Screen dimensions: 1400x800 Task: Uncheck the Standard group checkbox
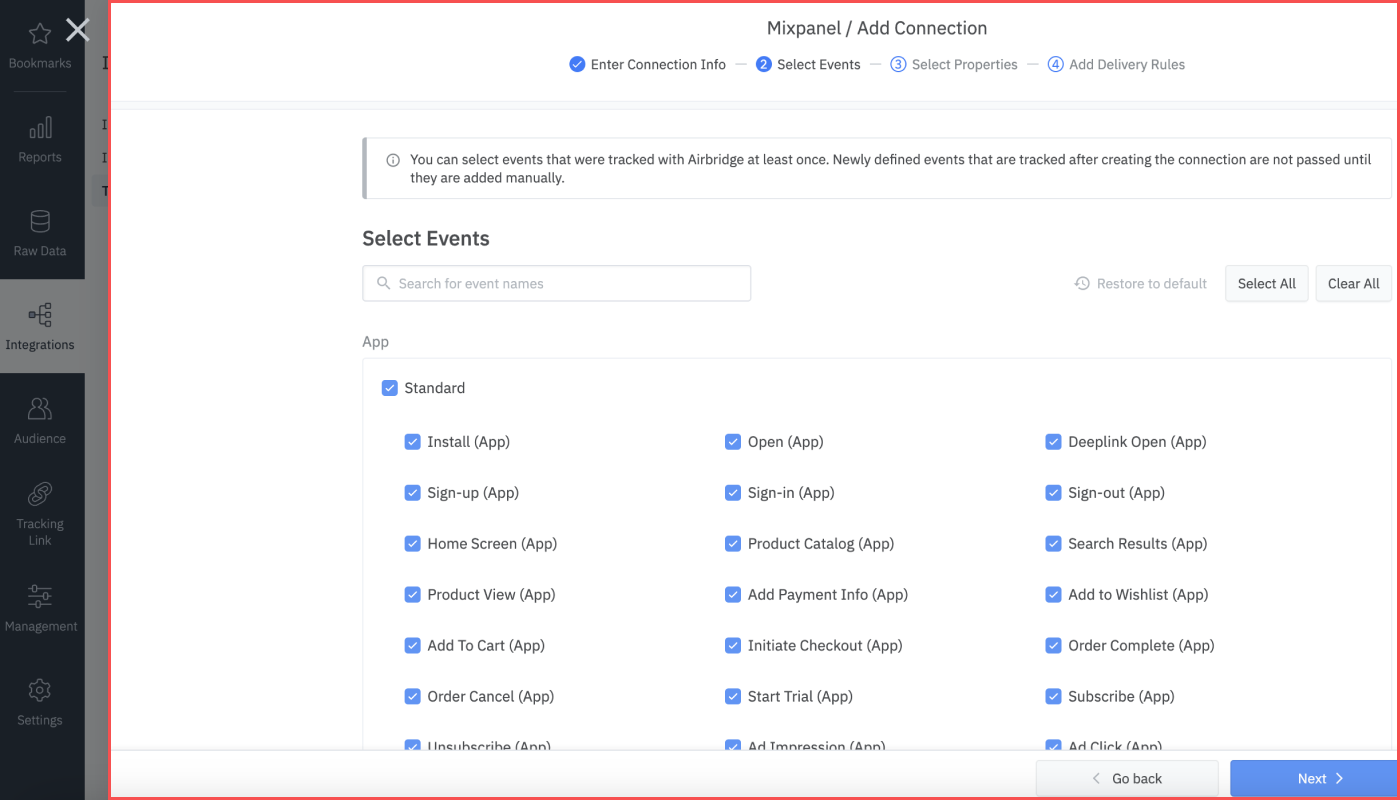[x=390, y=388]
